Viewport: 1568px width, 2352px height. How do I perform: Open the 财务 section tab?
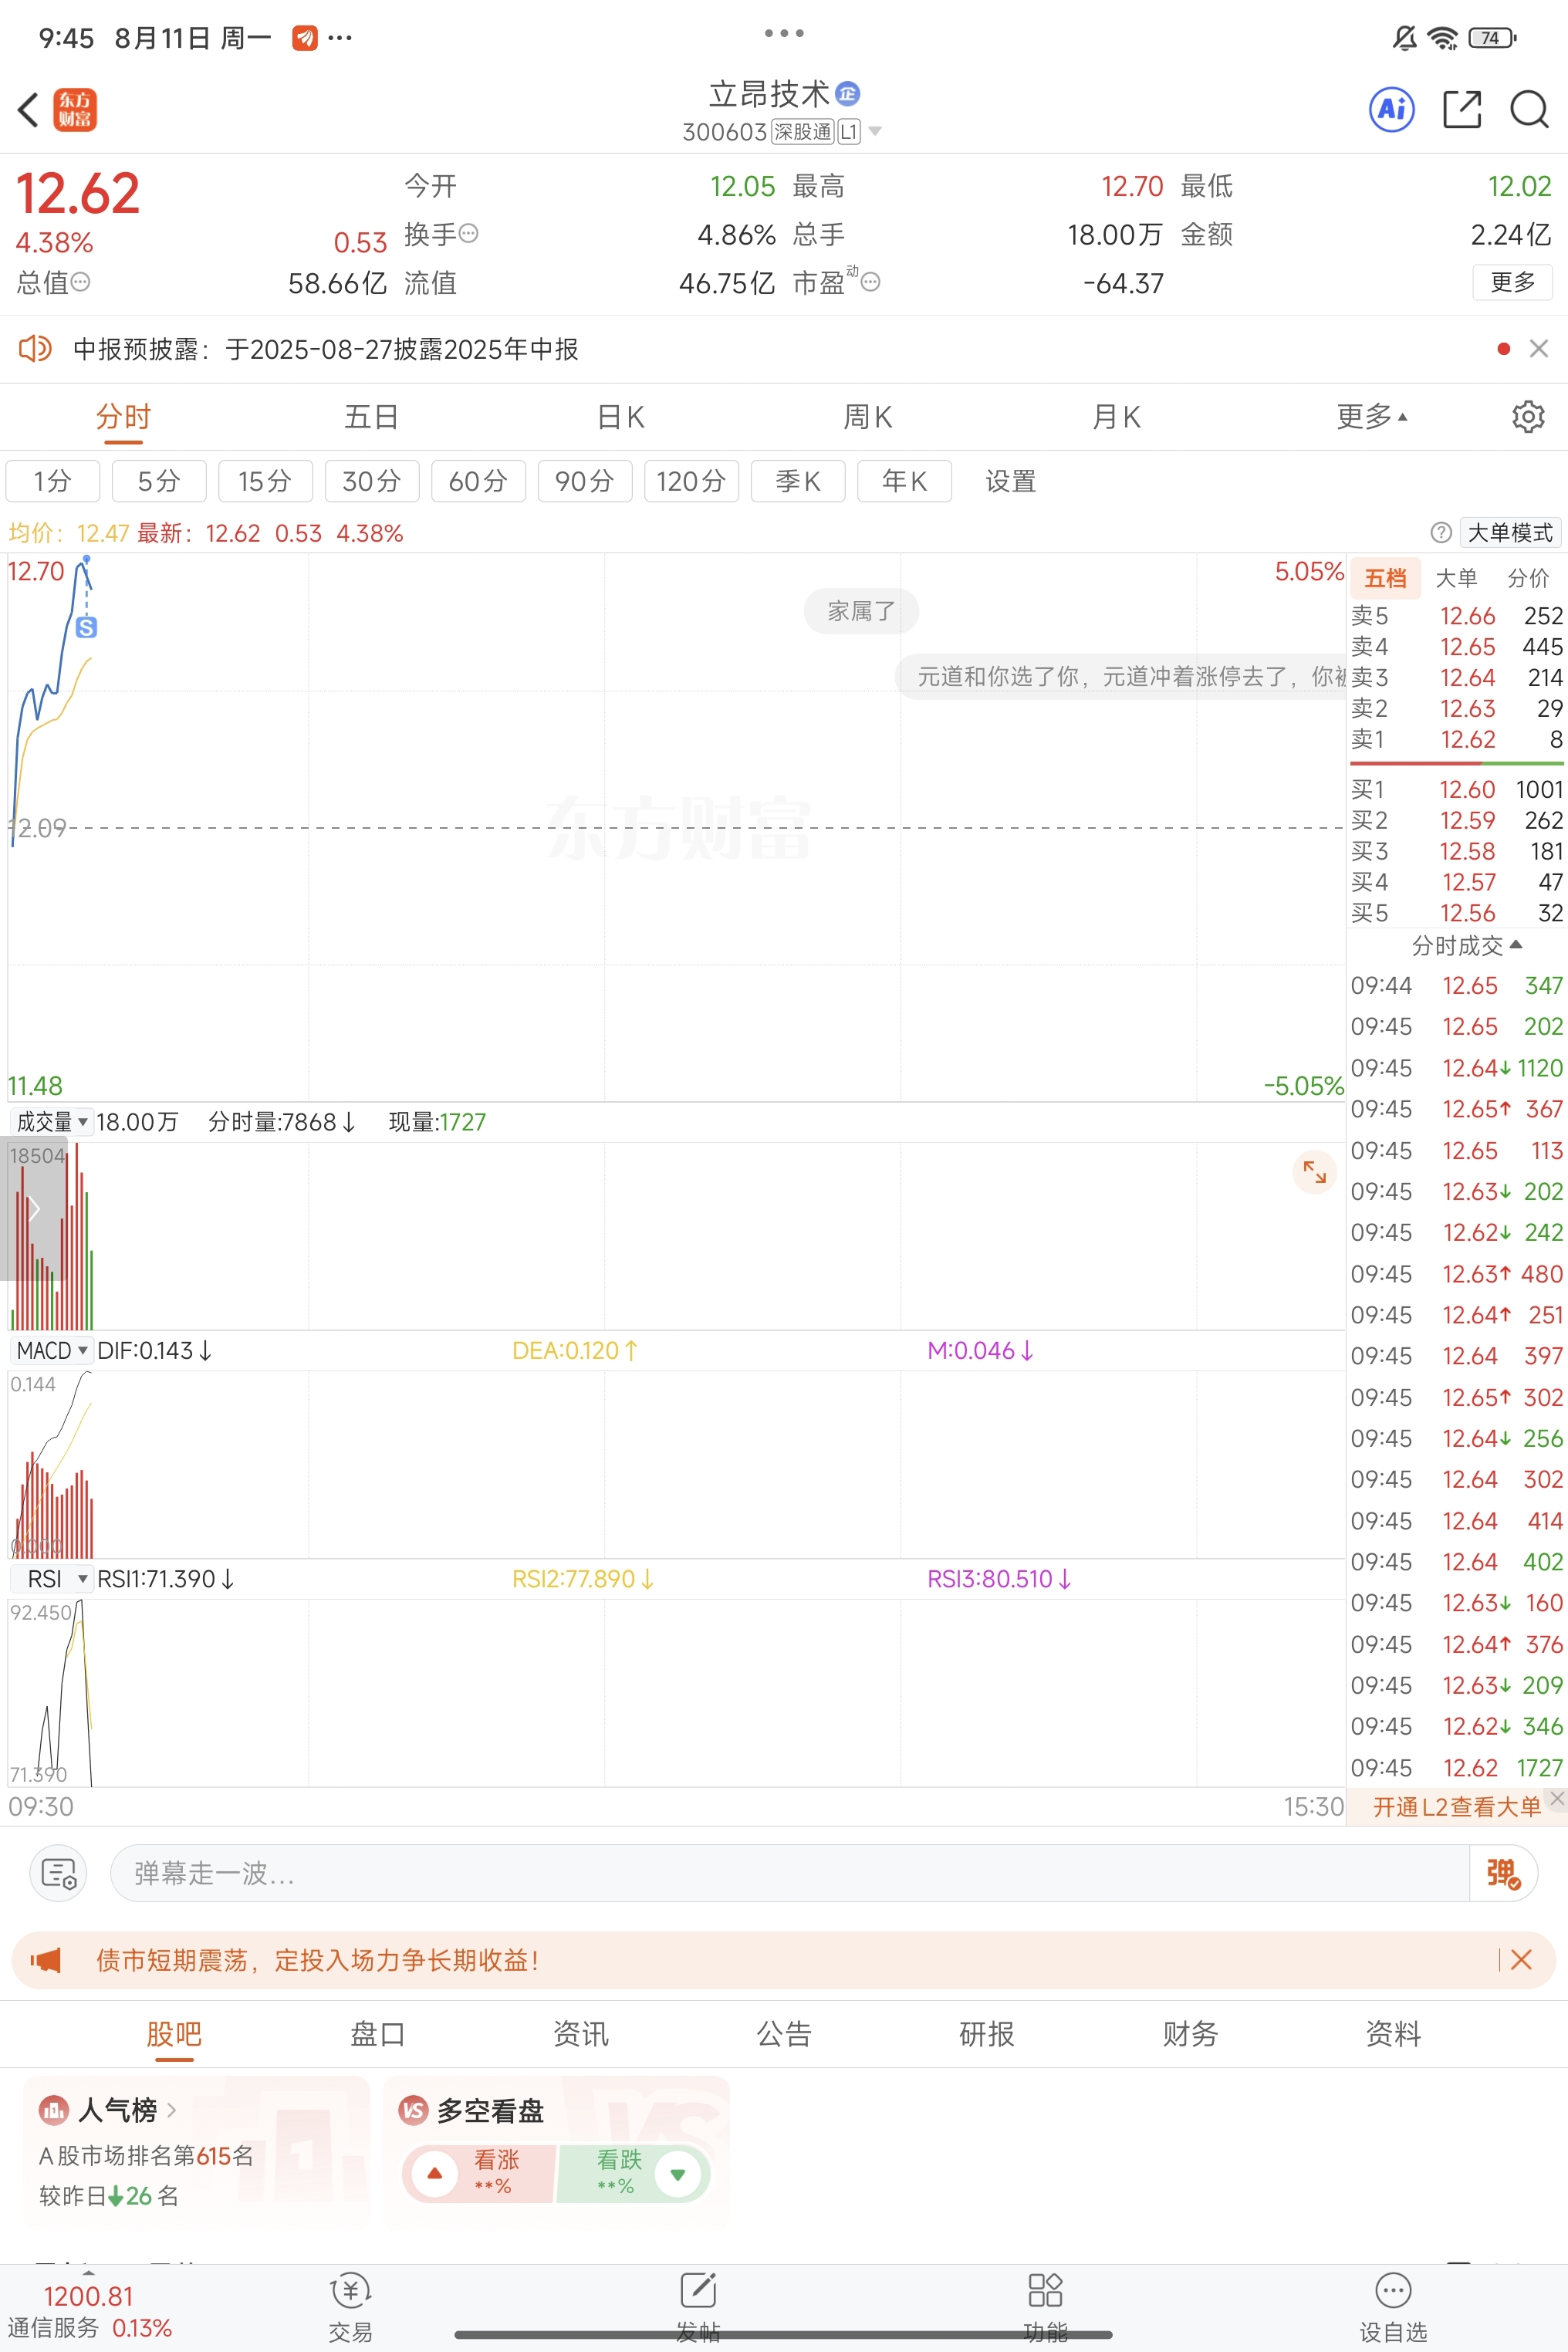click(1190, 2033)
